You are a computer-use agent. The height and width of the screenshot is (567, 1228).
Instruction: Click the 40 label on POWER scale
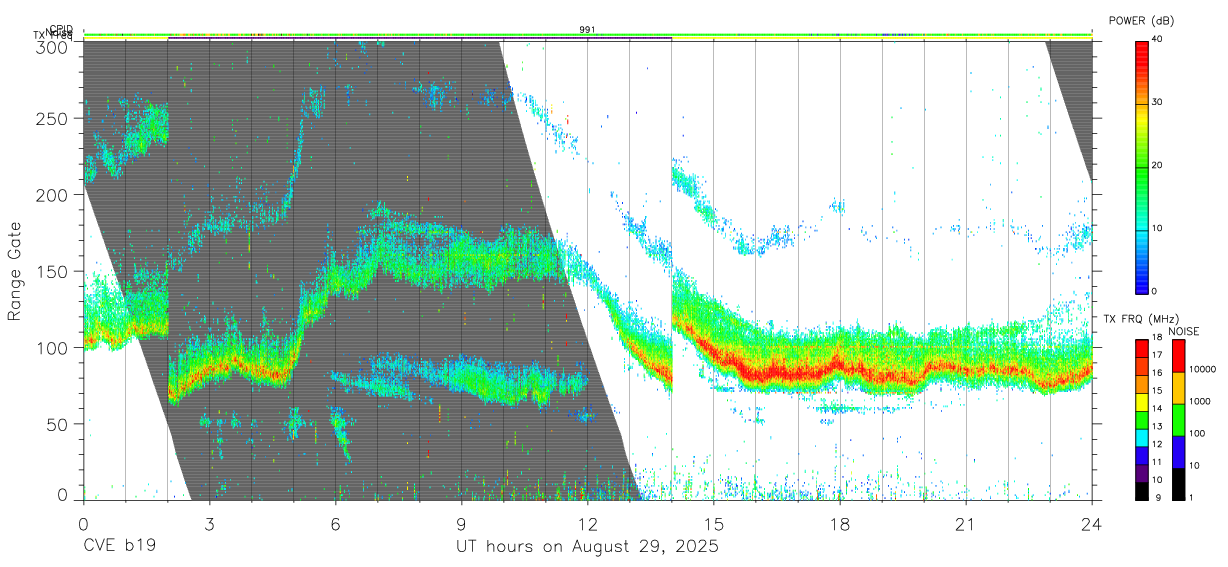point(1158,40)
